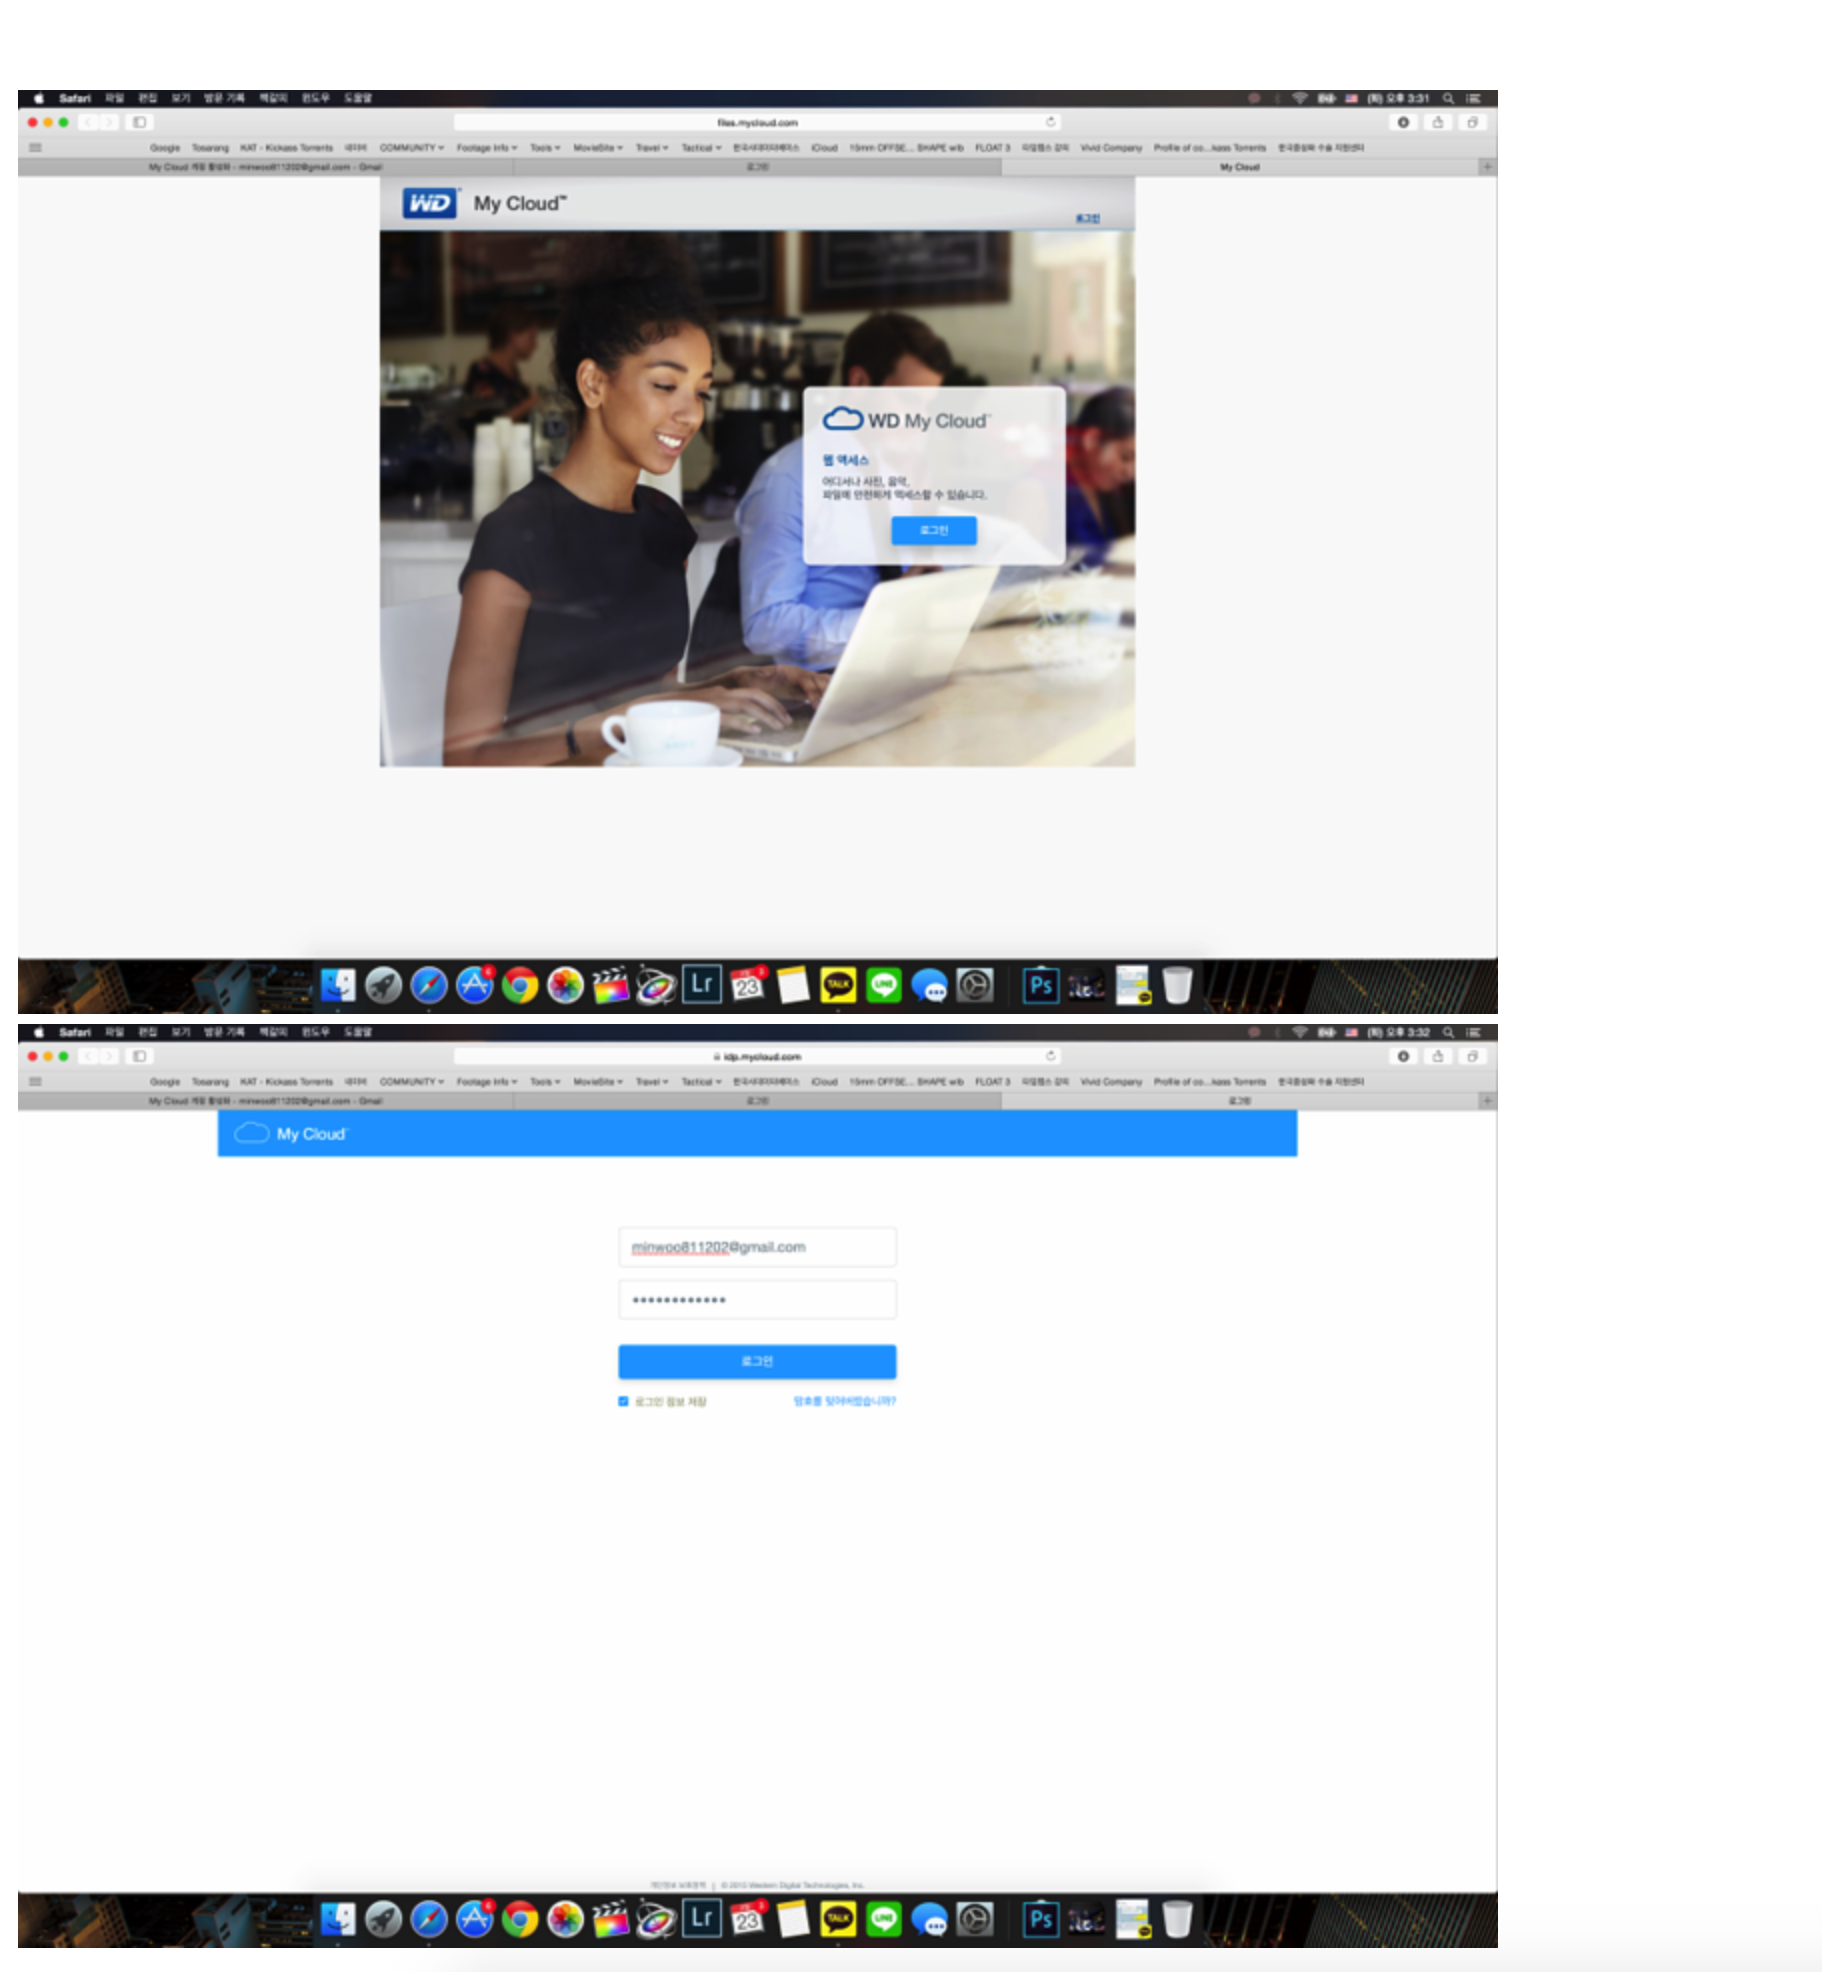The width and height of the screenshot is (1822, 1972).
Task: Expand MovieSite bookmarks in the files.mycloud.com window
Action: (598, 148)
